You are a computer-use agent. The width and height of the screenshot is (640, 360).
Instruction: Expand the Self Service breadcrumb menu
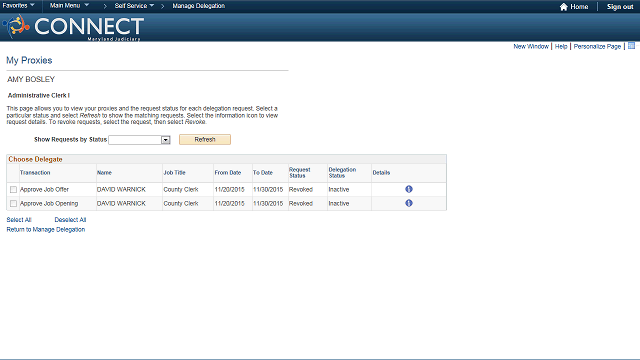[x=134, y=6]
